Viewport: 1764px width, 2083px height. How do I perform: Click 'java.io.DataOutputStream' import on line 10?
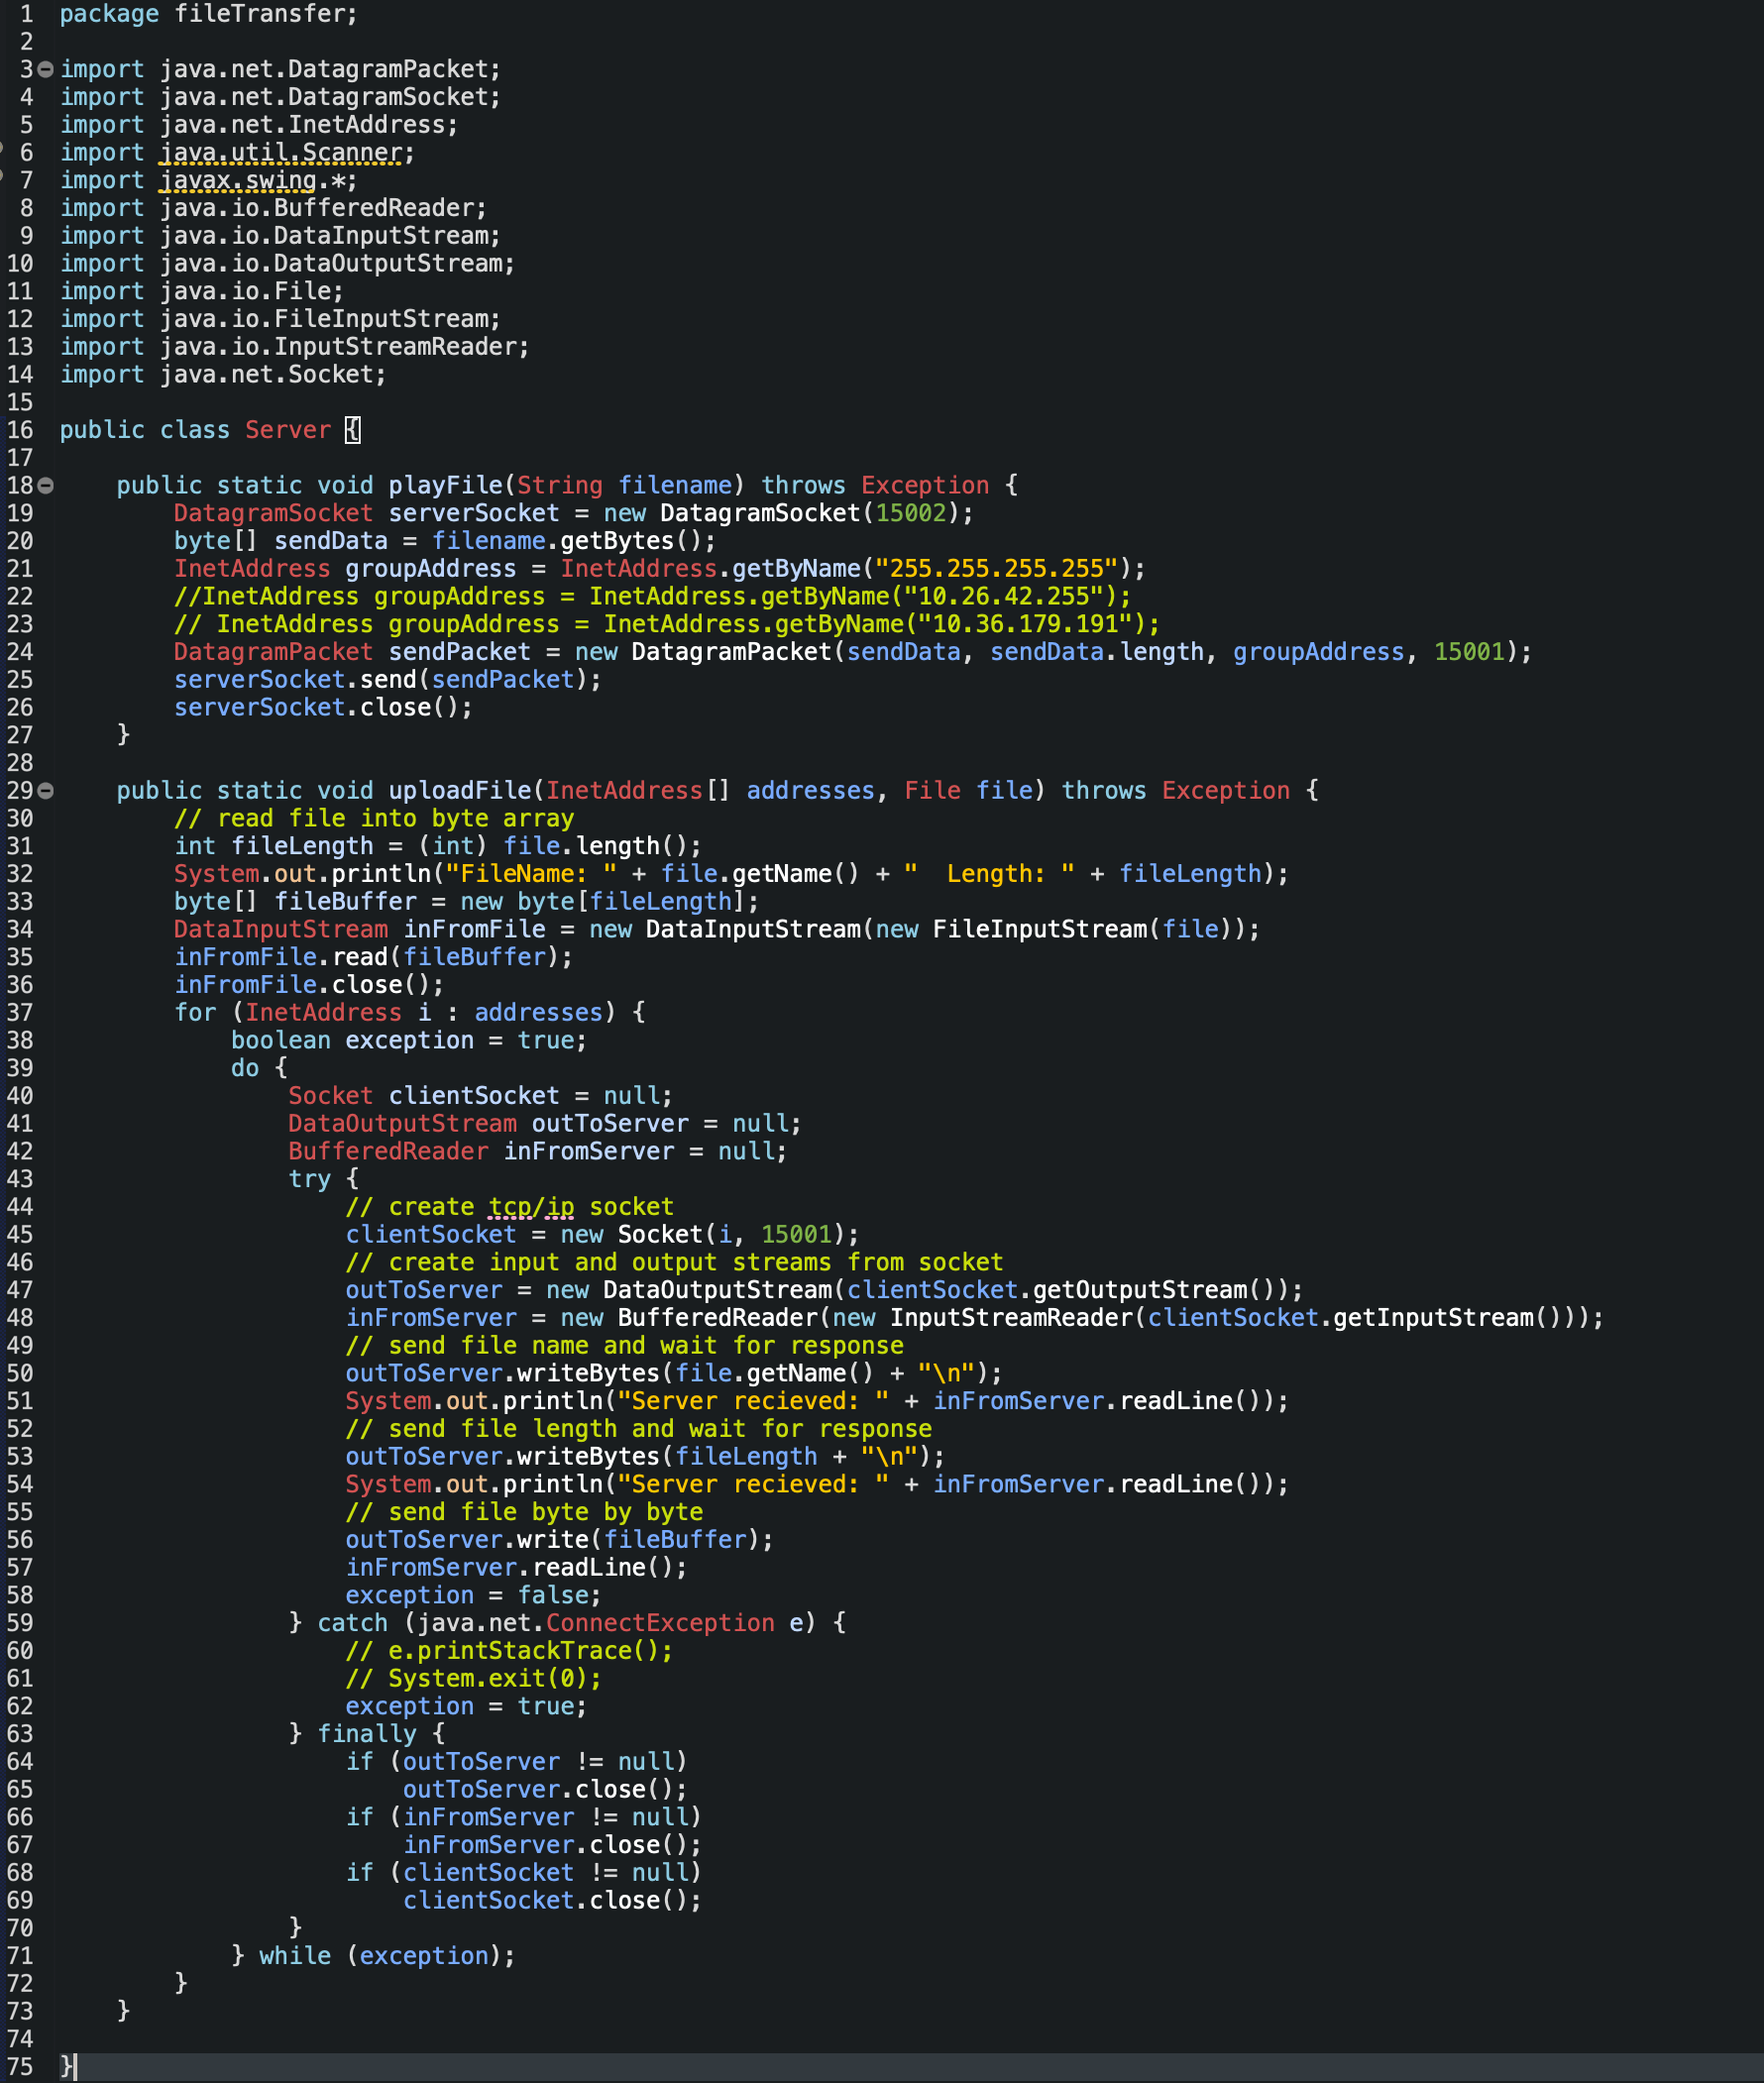(x=331, y=264)
